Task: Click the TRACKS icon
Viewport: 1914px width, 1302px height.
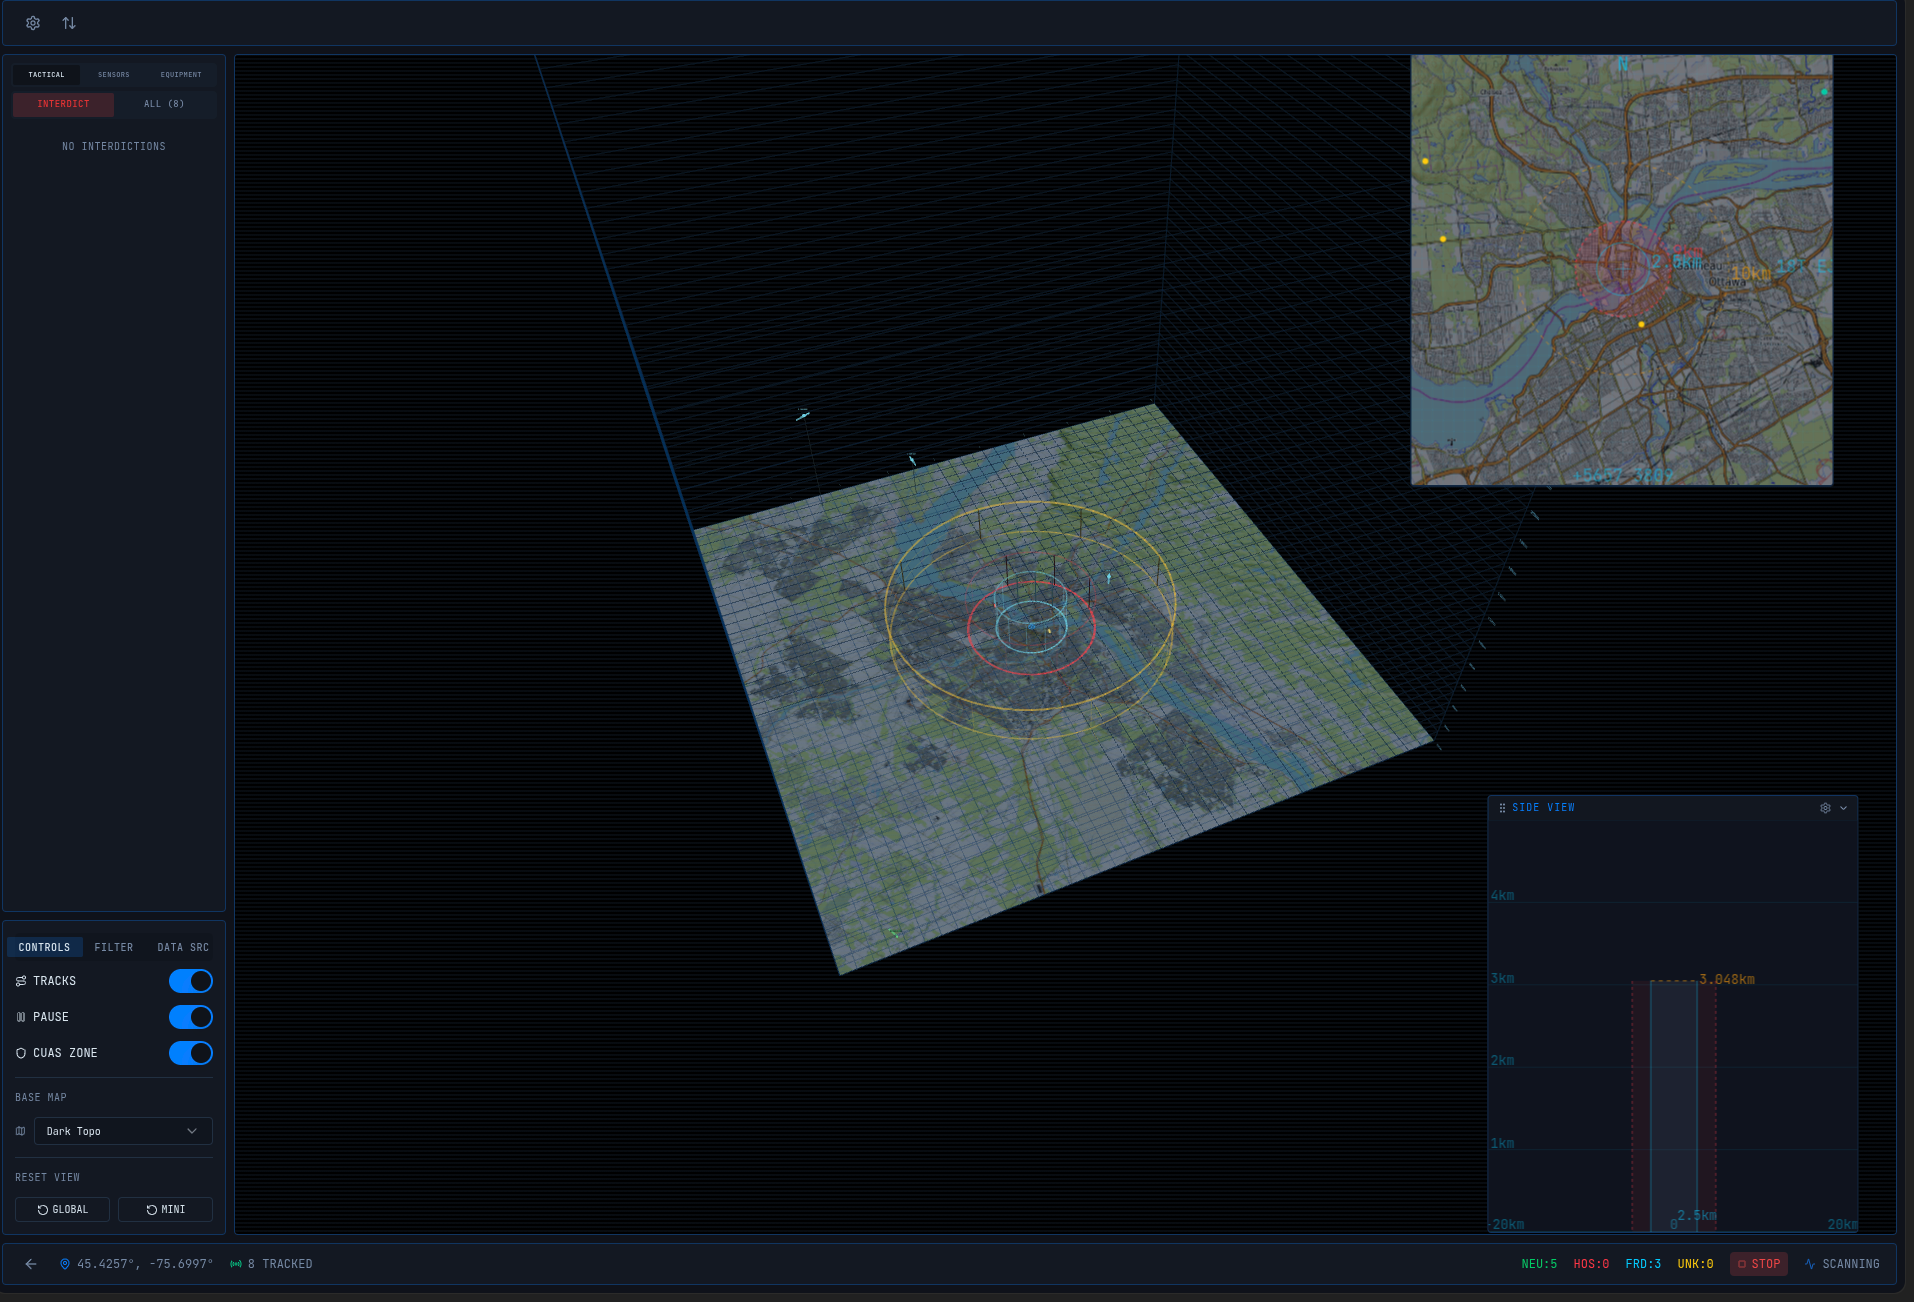Action: coord(21,981)
